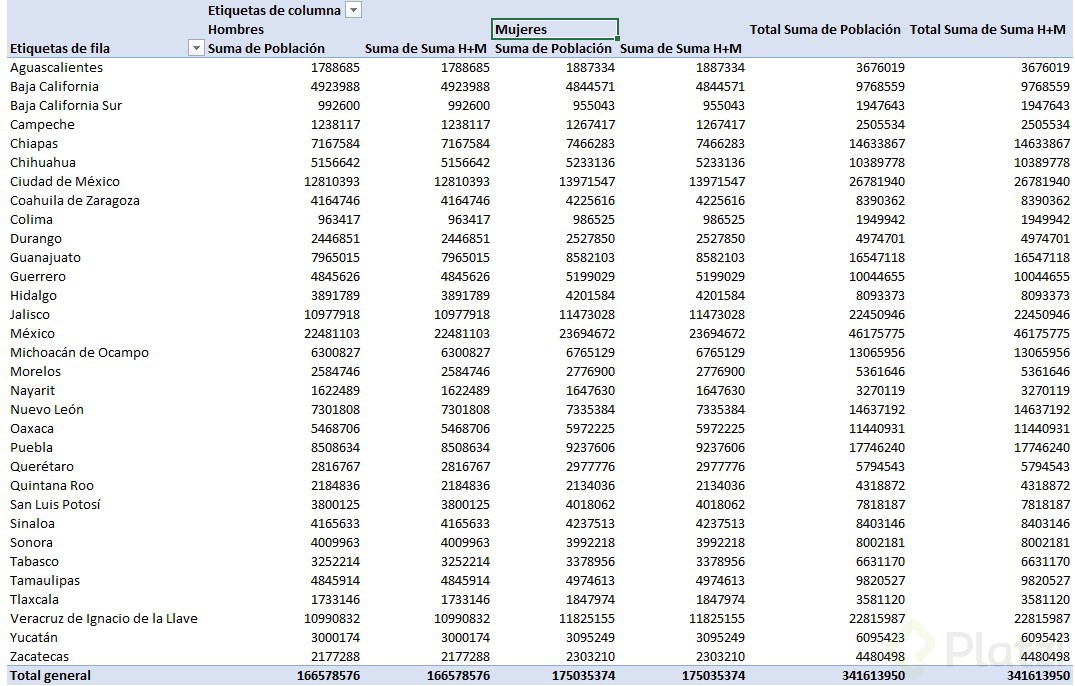Screen dimensions: 1075x686
Task: Select the Hidalgo row label
Action: (x=33, y=295)
